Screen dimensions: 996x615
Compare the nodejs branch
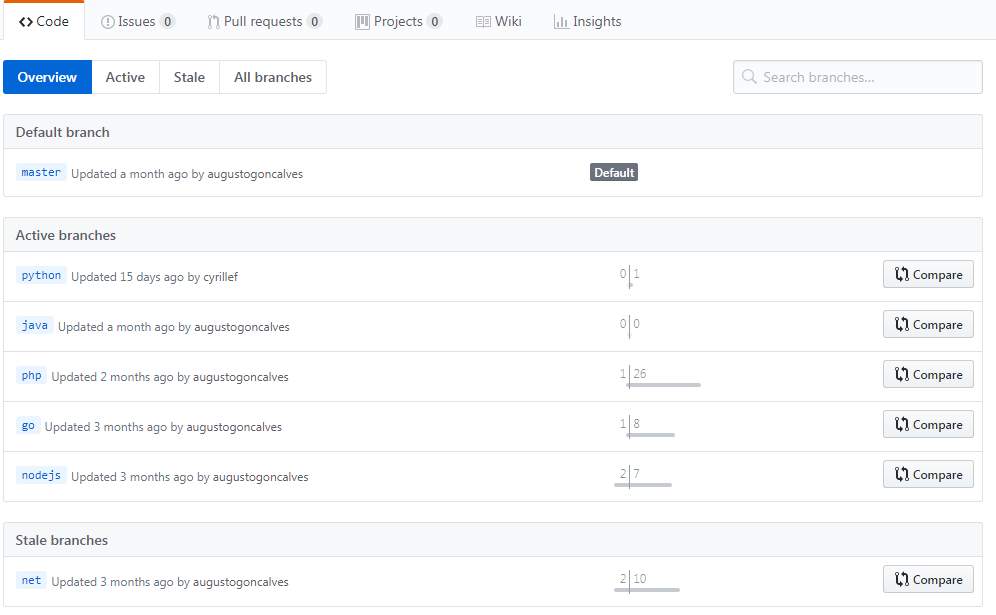click(x=928, y=475)
